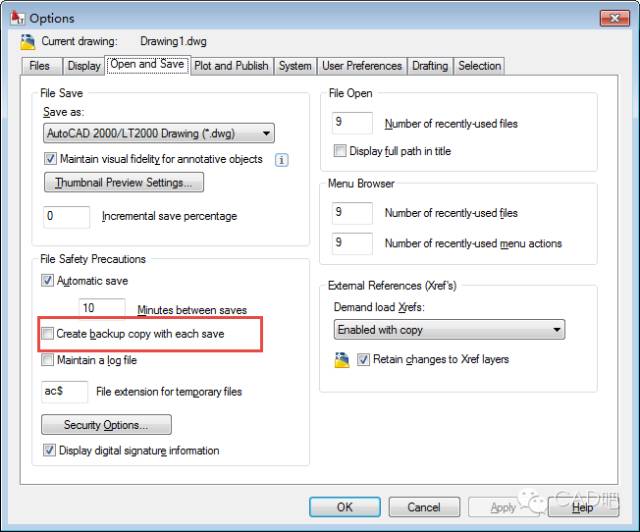Click the Incremental save percentage field
Screen dimensions: 640x532
[x=68, y=216]
